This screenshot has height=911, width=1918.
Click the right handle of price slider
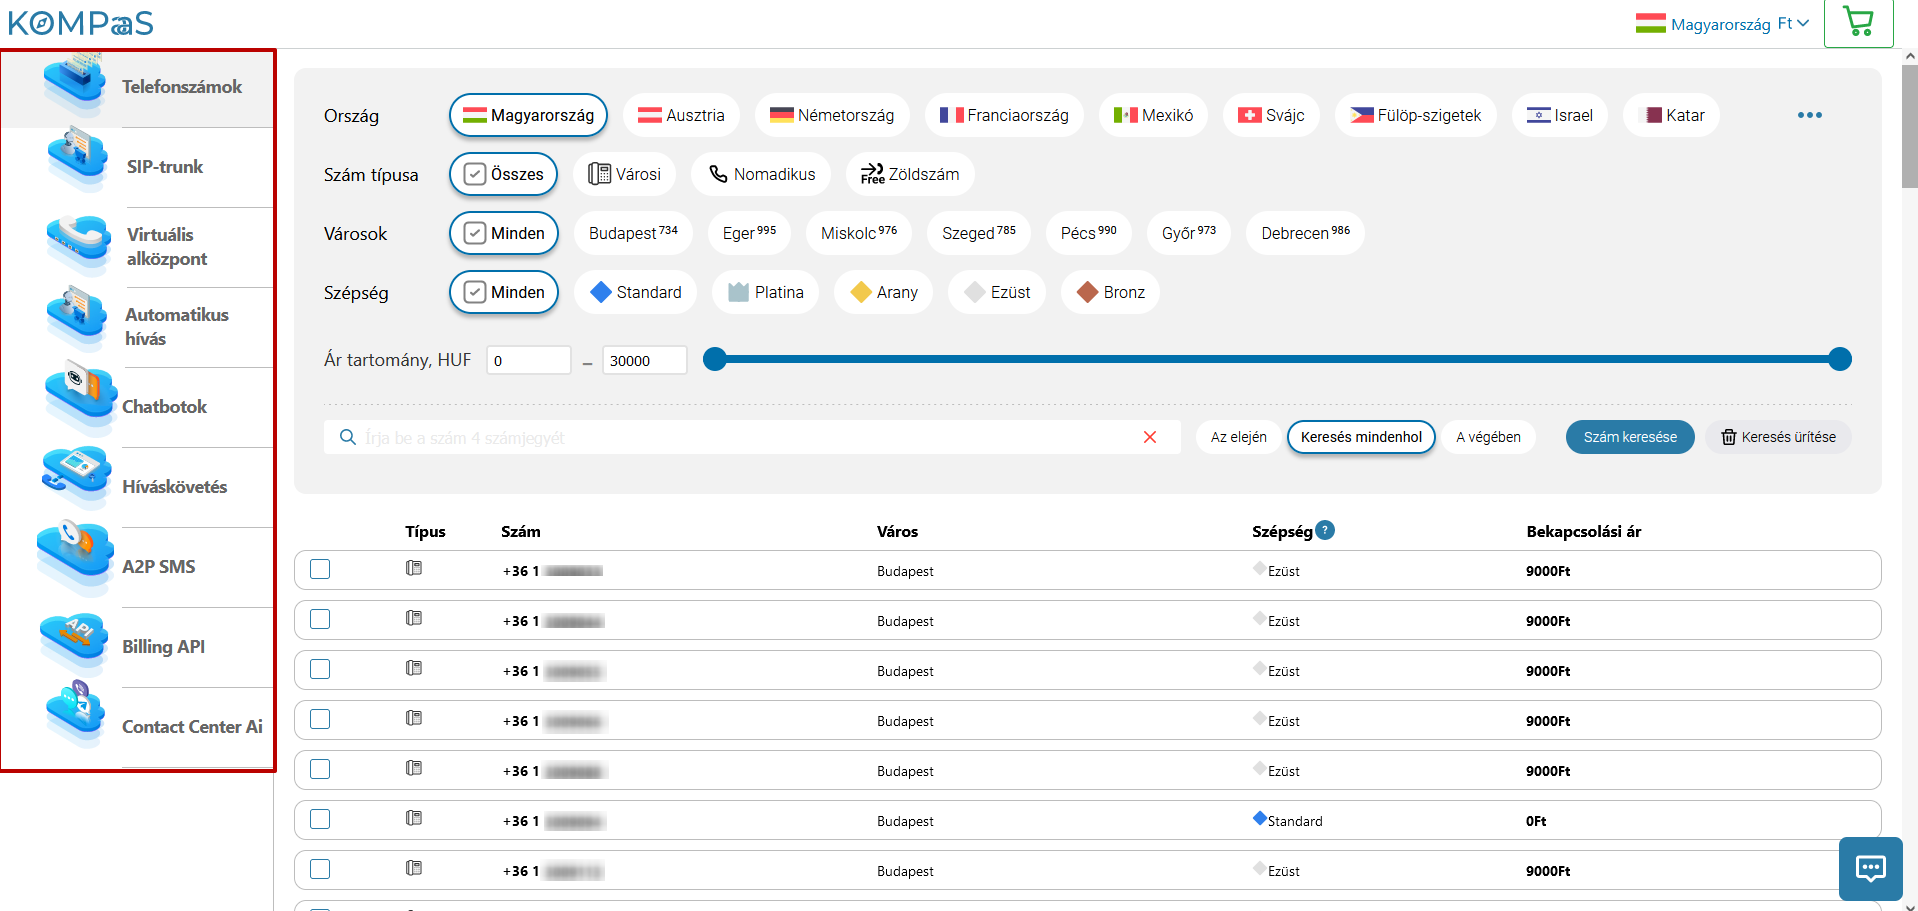point(1840,359)
